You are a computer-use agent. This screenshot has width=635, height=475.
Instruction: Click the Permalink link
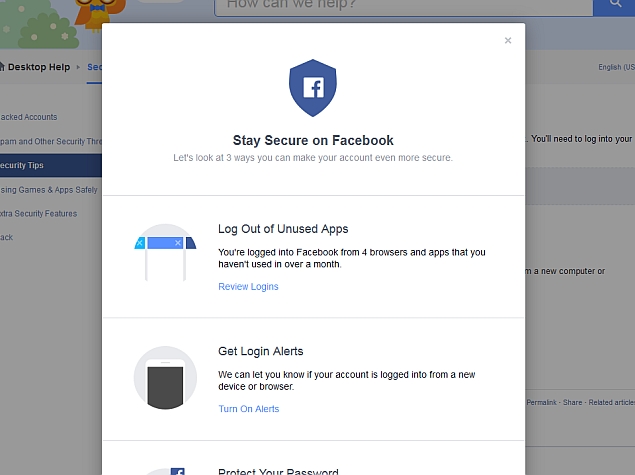tap(541, 403)
